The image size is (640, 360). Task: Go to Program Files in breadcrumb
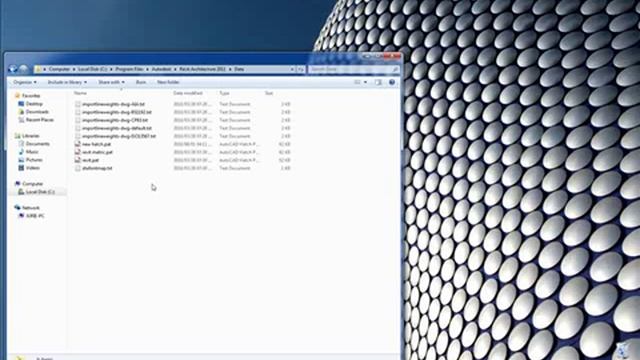129,69
